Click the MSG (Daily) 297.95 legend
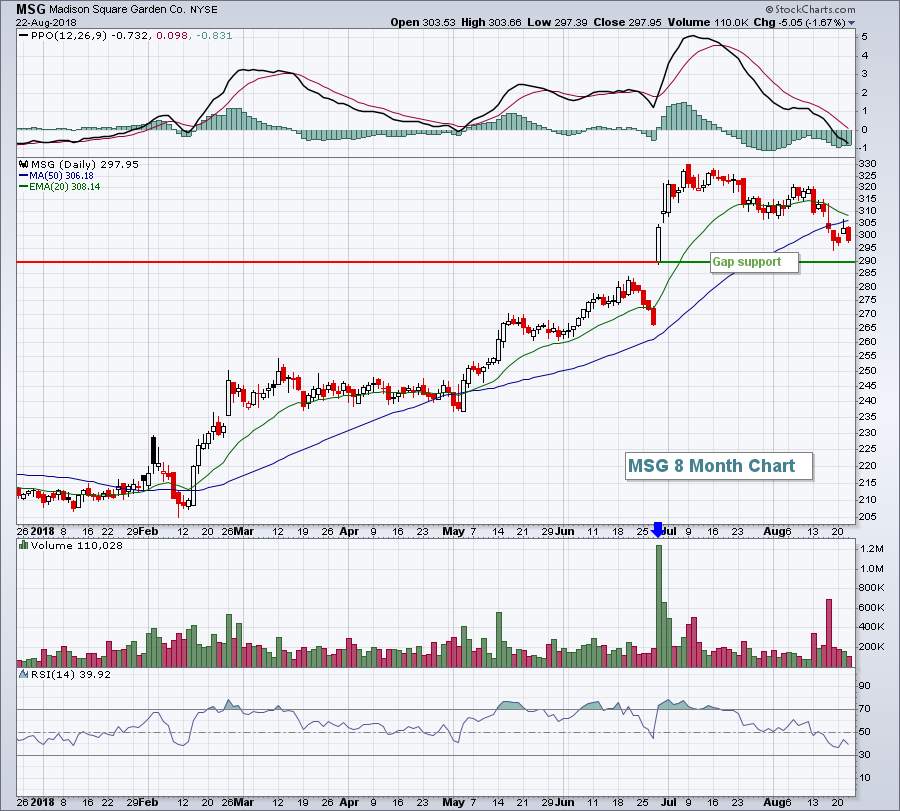 (x=85, y=164)
